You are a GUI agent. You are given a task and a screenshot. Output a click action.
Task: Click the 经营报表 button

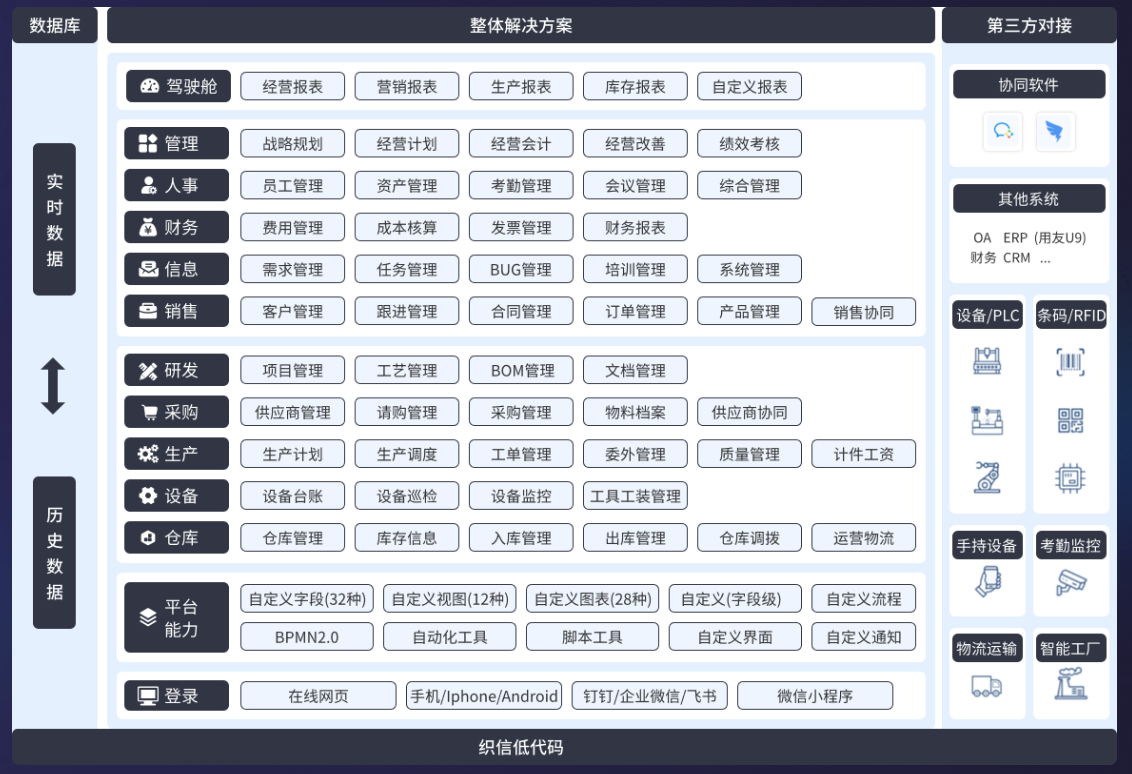pos(293,86)
